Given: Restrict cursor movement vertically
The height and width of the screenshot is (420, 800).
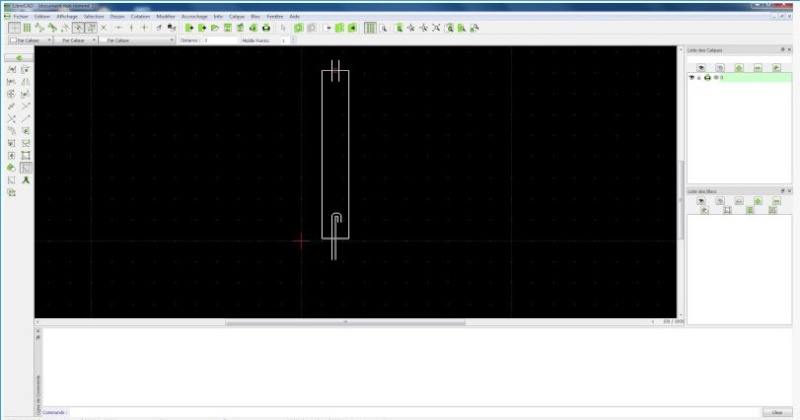Looking at the screenshot, I should (131, 28).
